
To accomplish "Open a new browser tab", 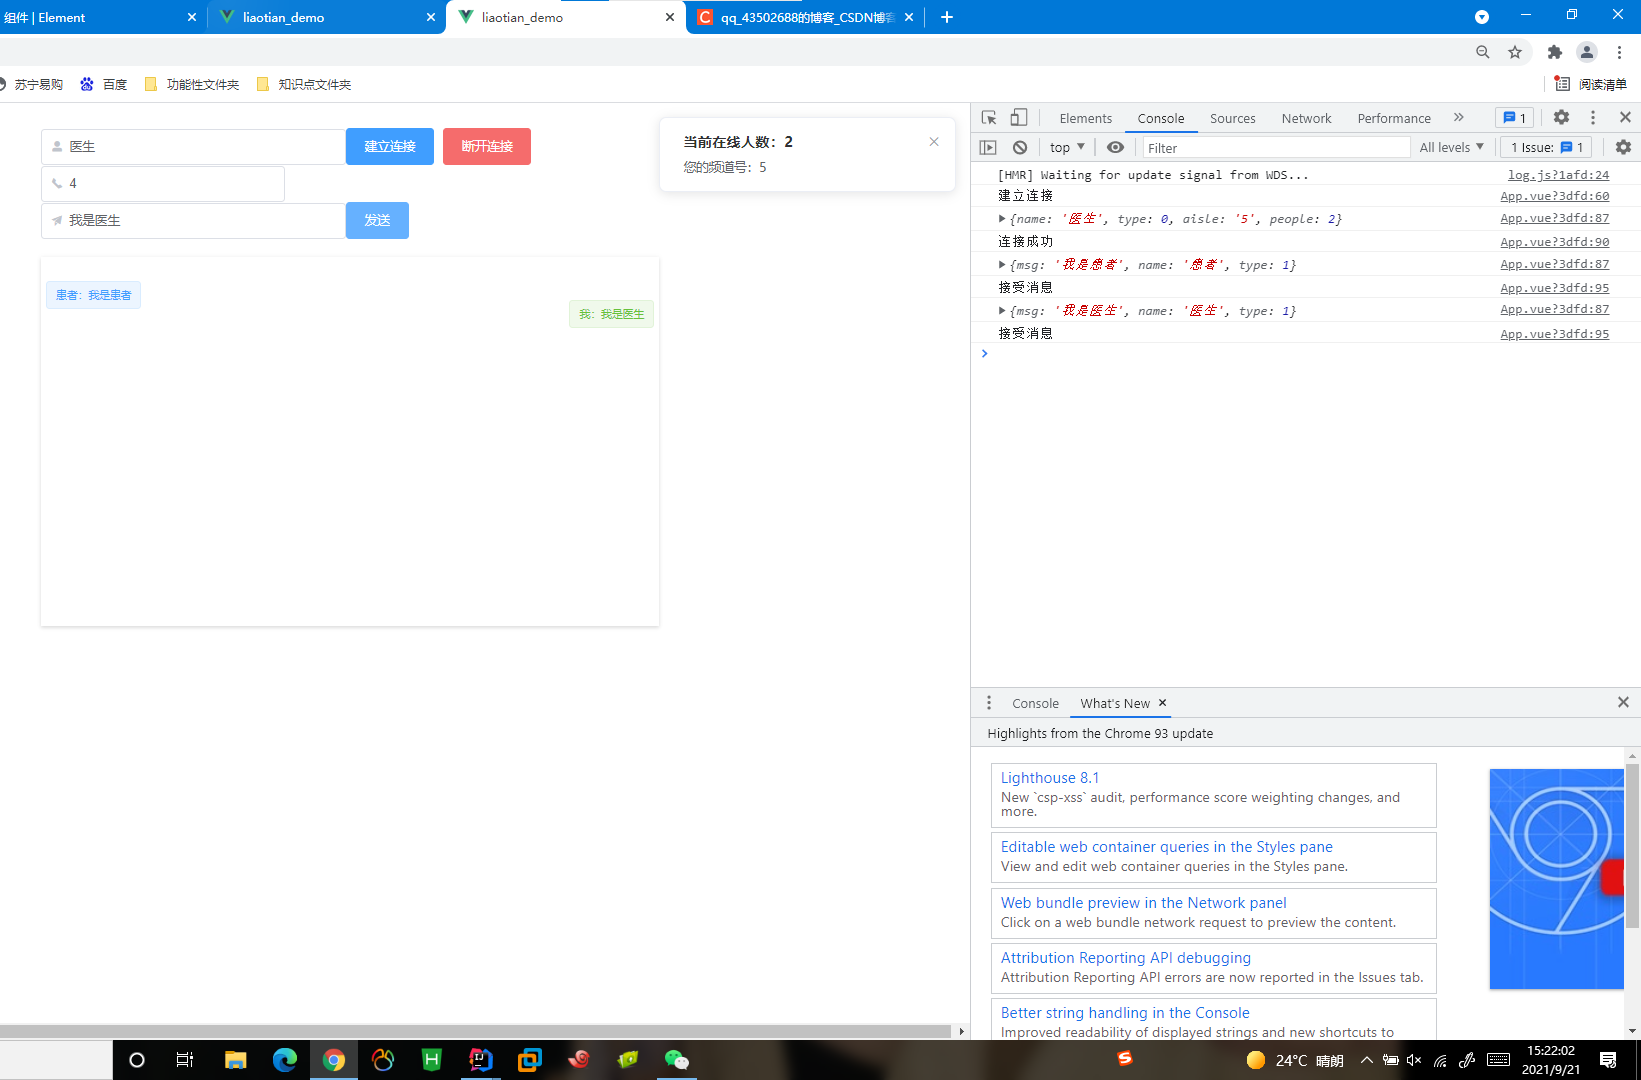I will 947,17.
